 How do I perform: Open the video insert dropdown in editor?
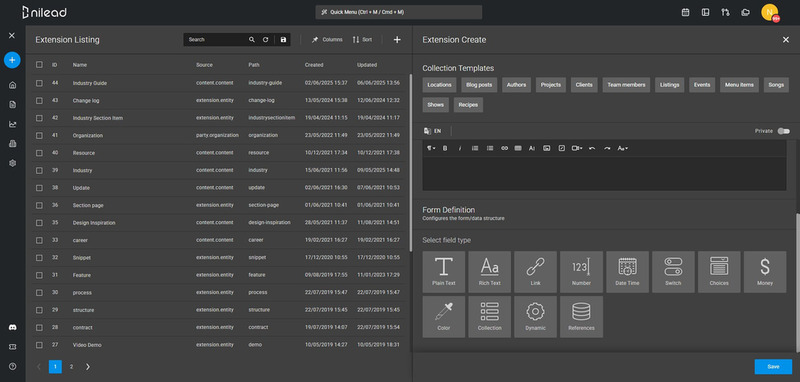[x=577, y=148]
